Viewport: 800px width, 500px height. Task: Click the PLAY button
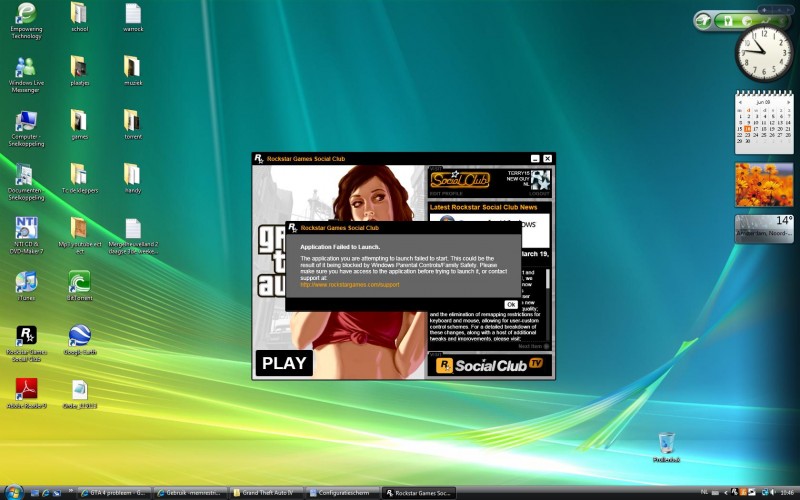(284, 363)
